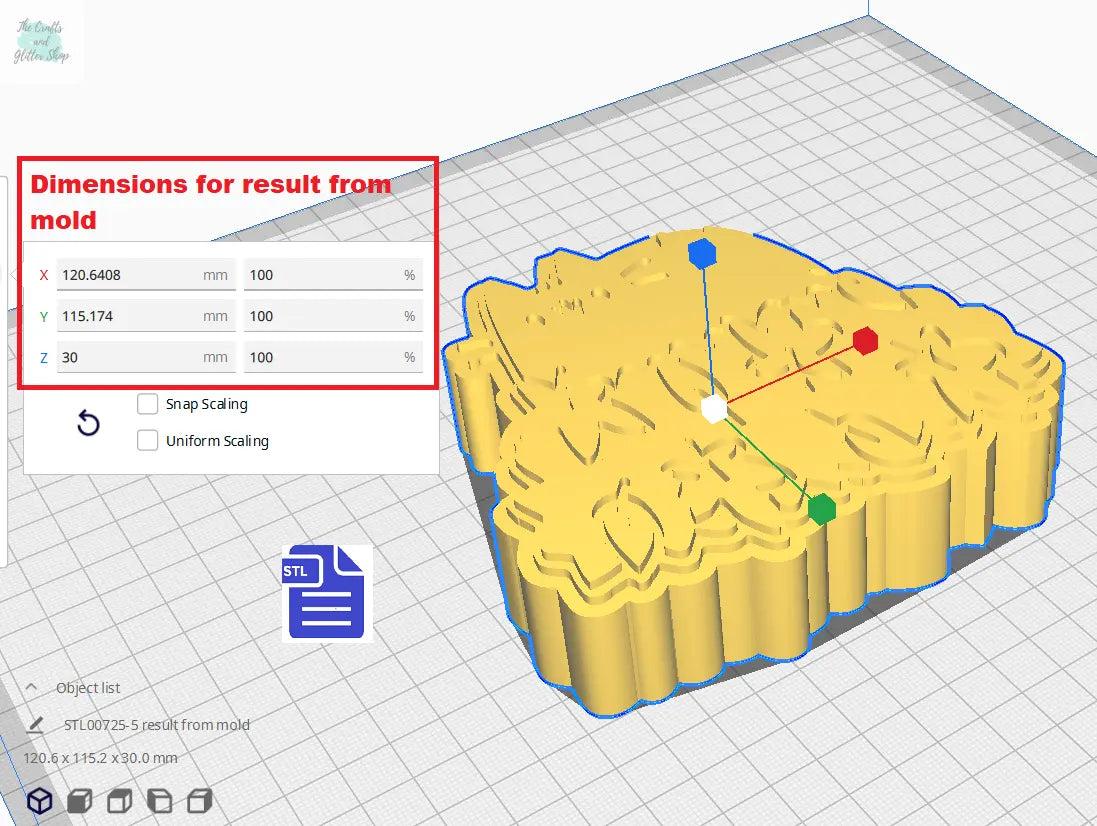The width and height of the screenshot is (1097, 826).
Task: Click the red X-axis scale handle
Action: point(866,341)
